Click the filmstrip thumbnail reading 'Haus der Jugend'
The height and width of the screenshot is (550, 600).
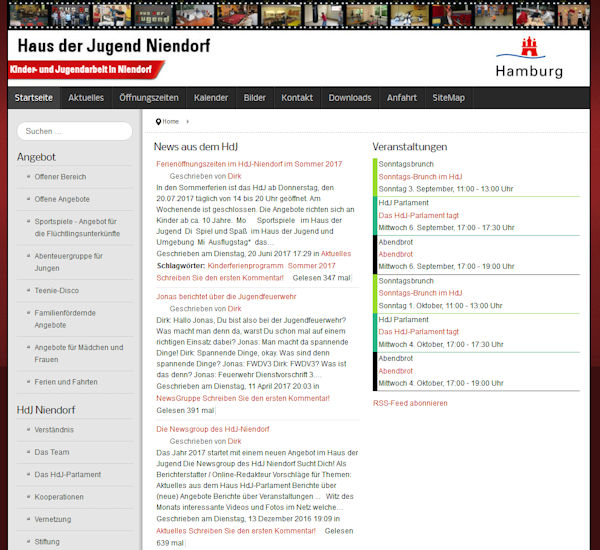(153, 16)
